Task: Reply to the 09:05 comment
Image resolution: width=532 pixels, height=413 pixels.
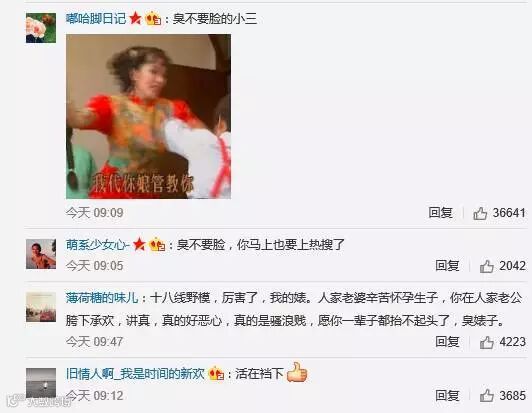Action: click(447, 266)
